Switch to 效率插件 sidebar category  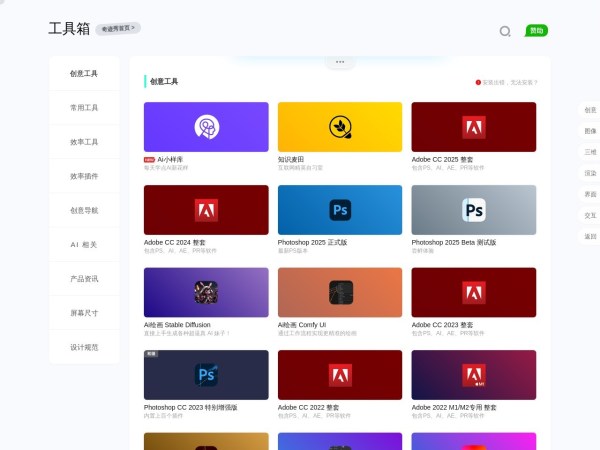84,177
